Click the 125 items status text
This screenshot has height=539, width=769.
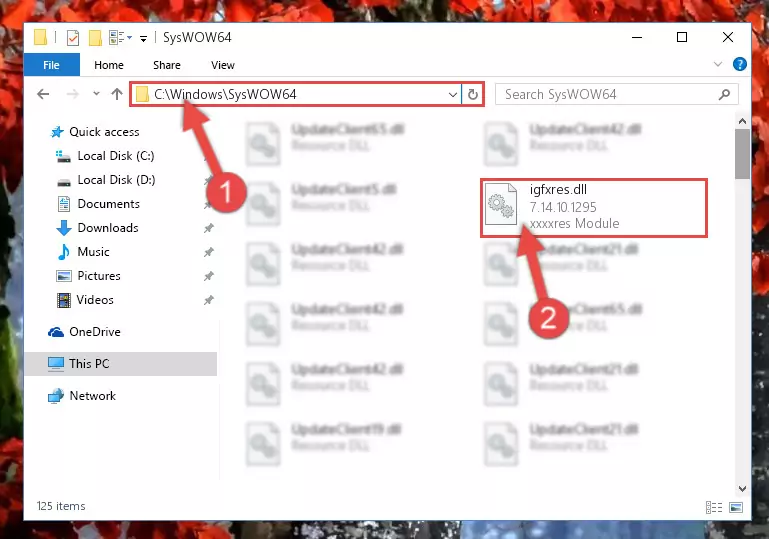pyautogui.click(x=61, y=506)
